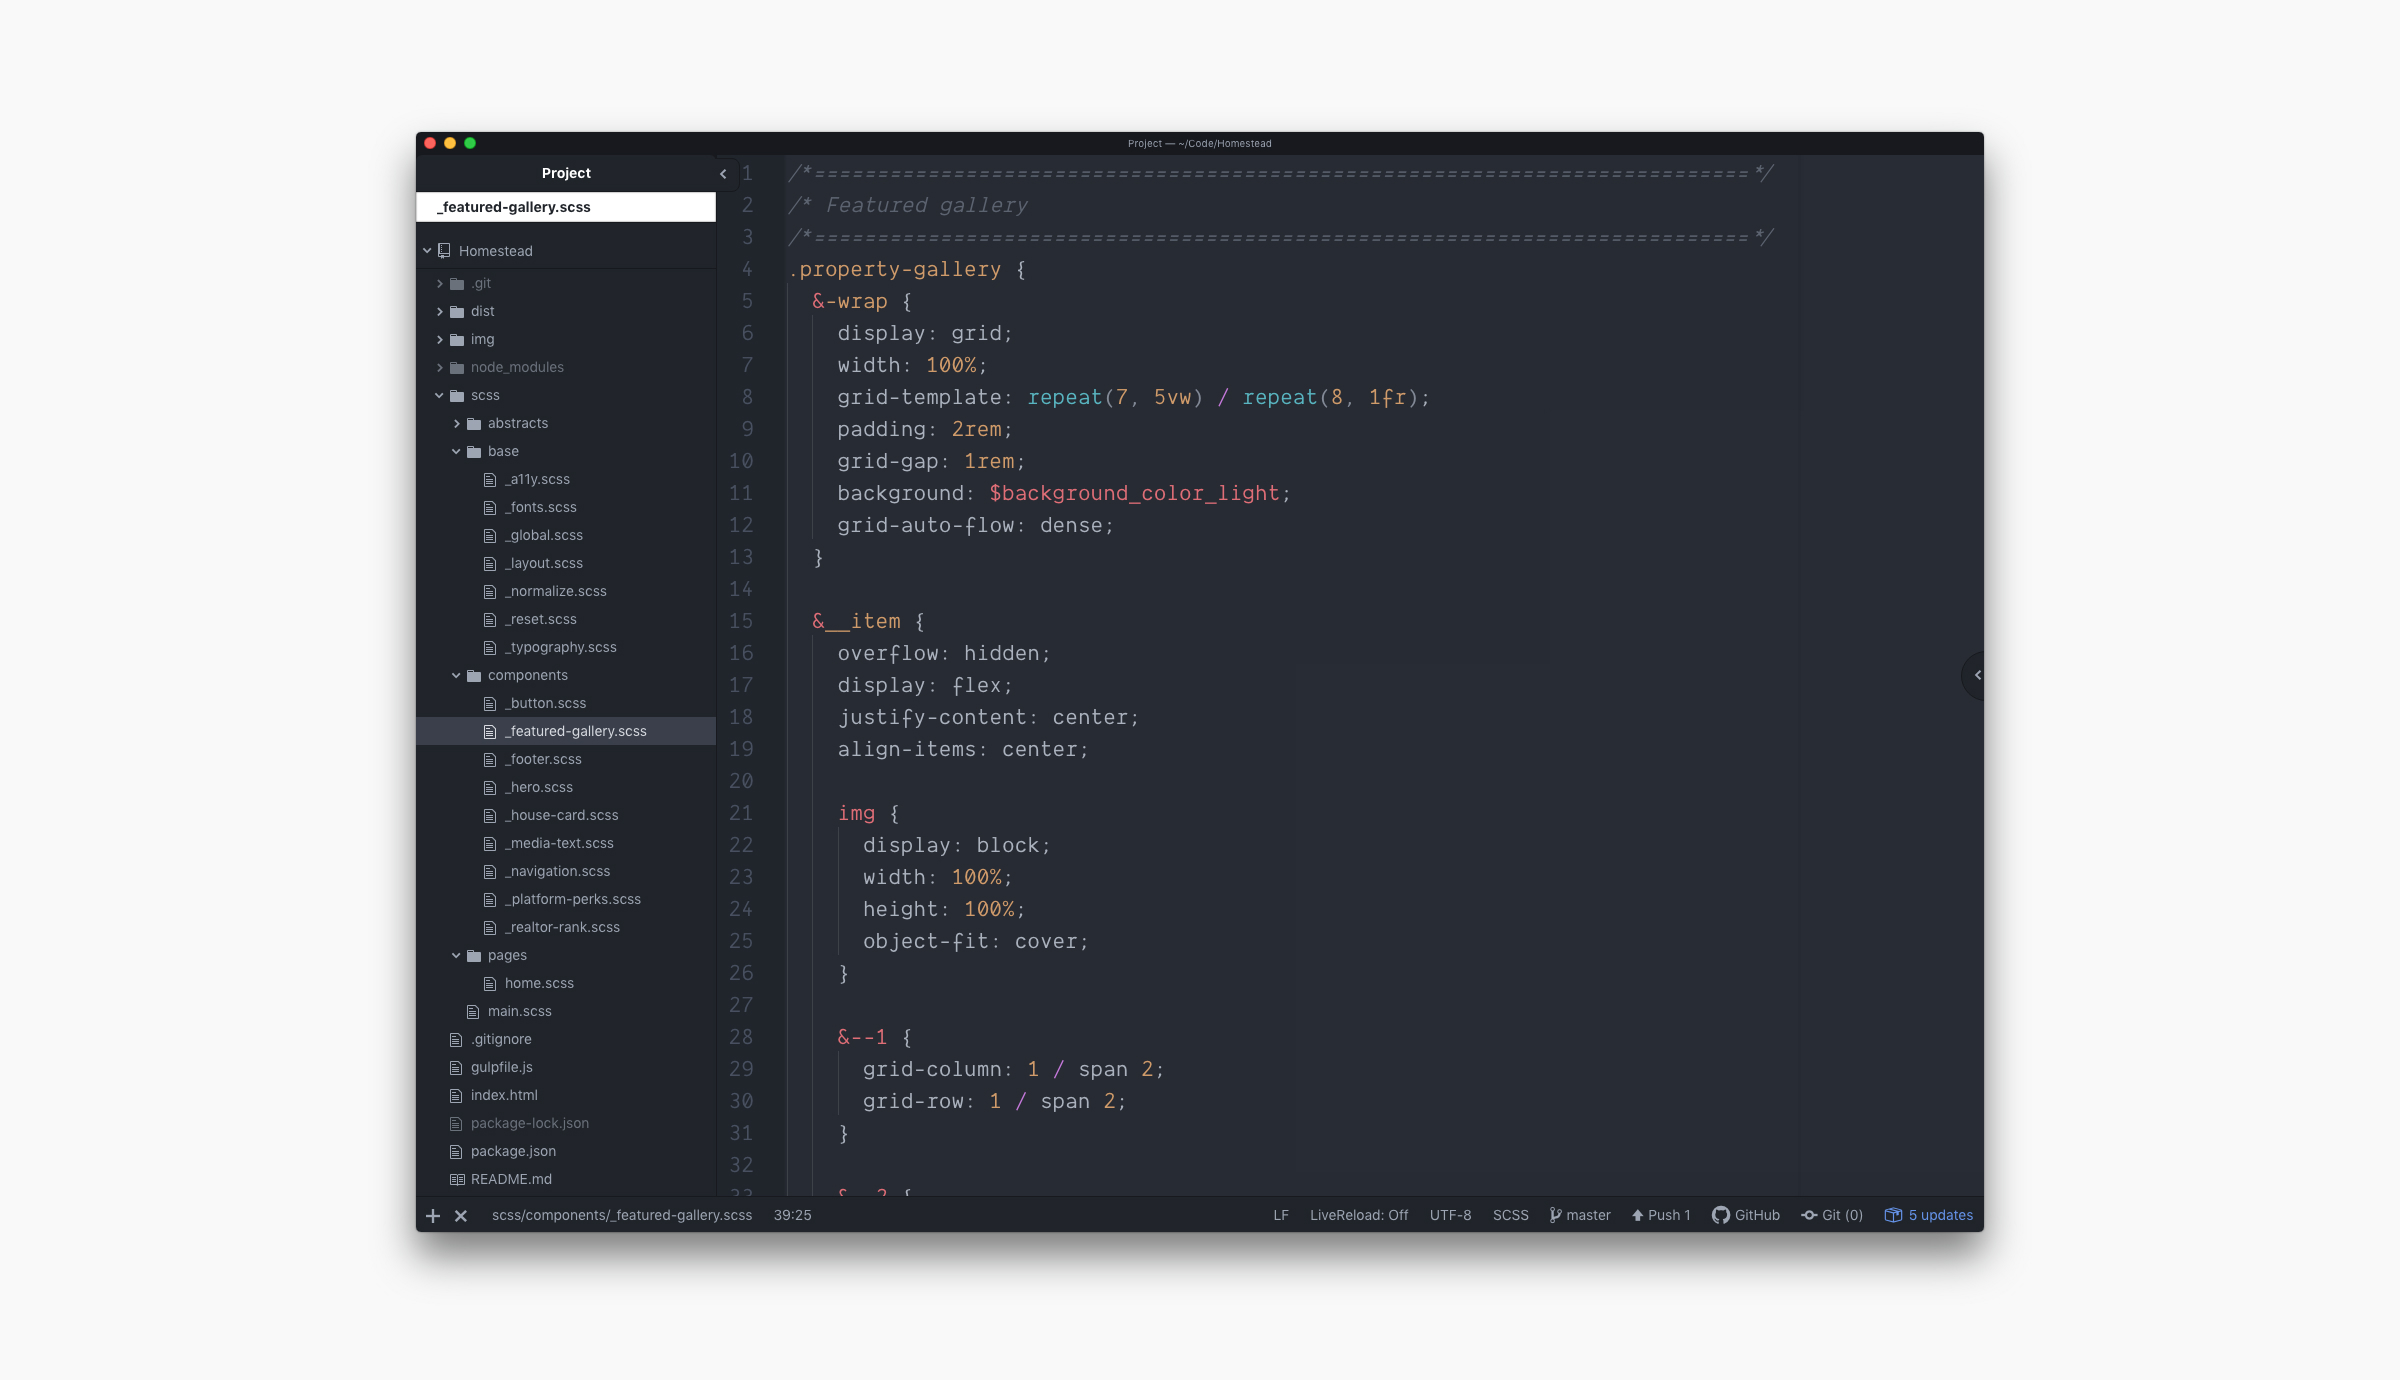Click the UTF-8 encoding selector
The height and width of the screenshot is (1380, 2400).
pos(1450,1215)
